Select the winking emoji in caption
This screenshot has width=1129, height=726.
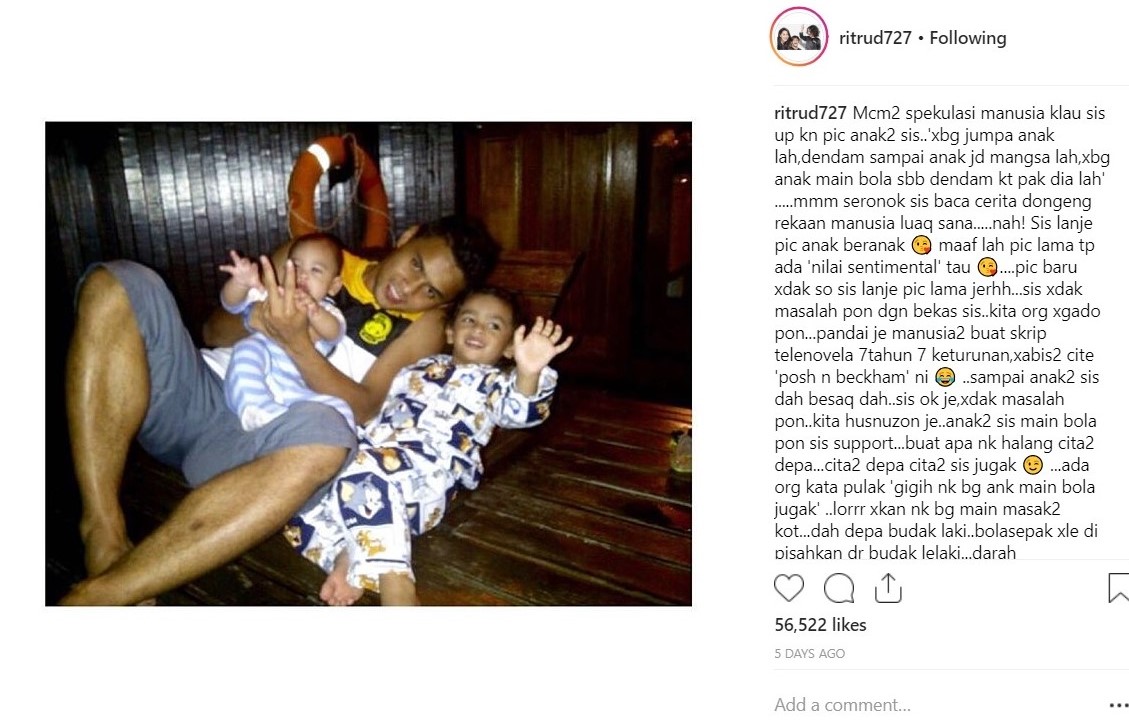(x=1033, y=465)
